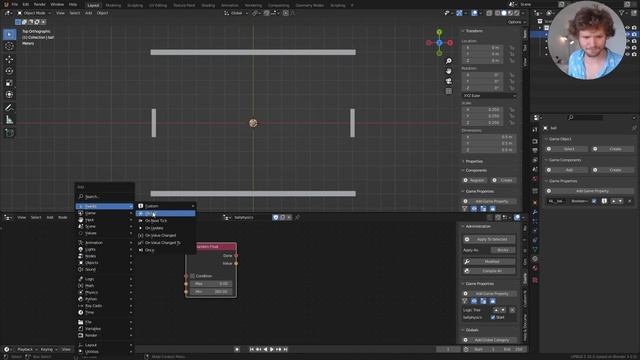Select the Scale tool

tap(9, 83)
